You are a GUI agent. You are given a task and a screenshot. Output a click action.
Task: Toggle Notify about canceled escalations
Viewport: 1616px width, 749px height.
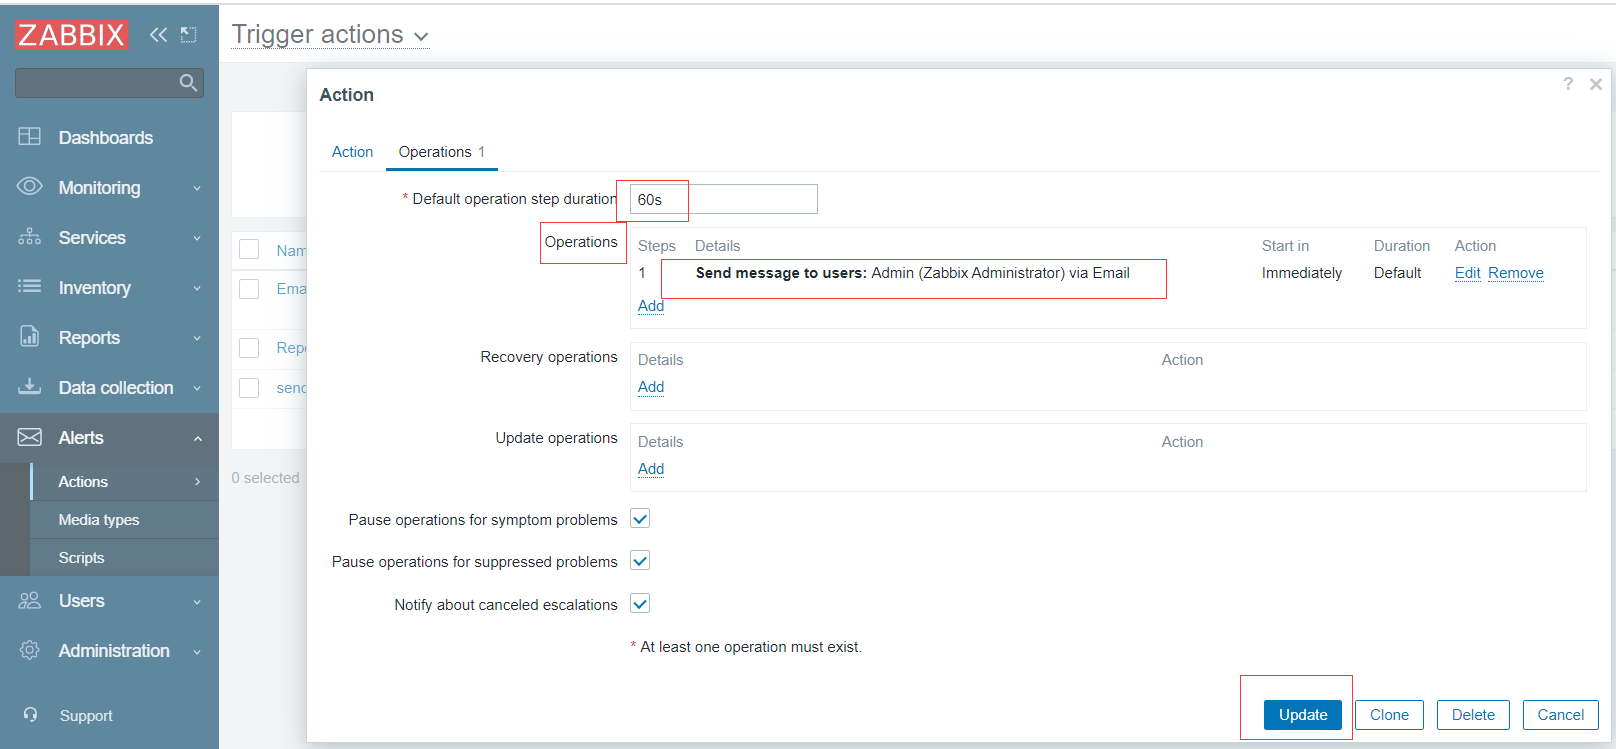[641, 603]
